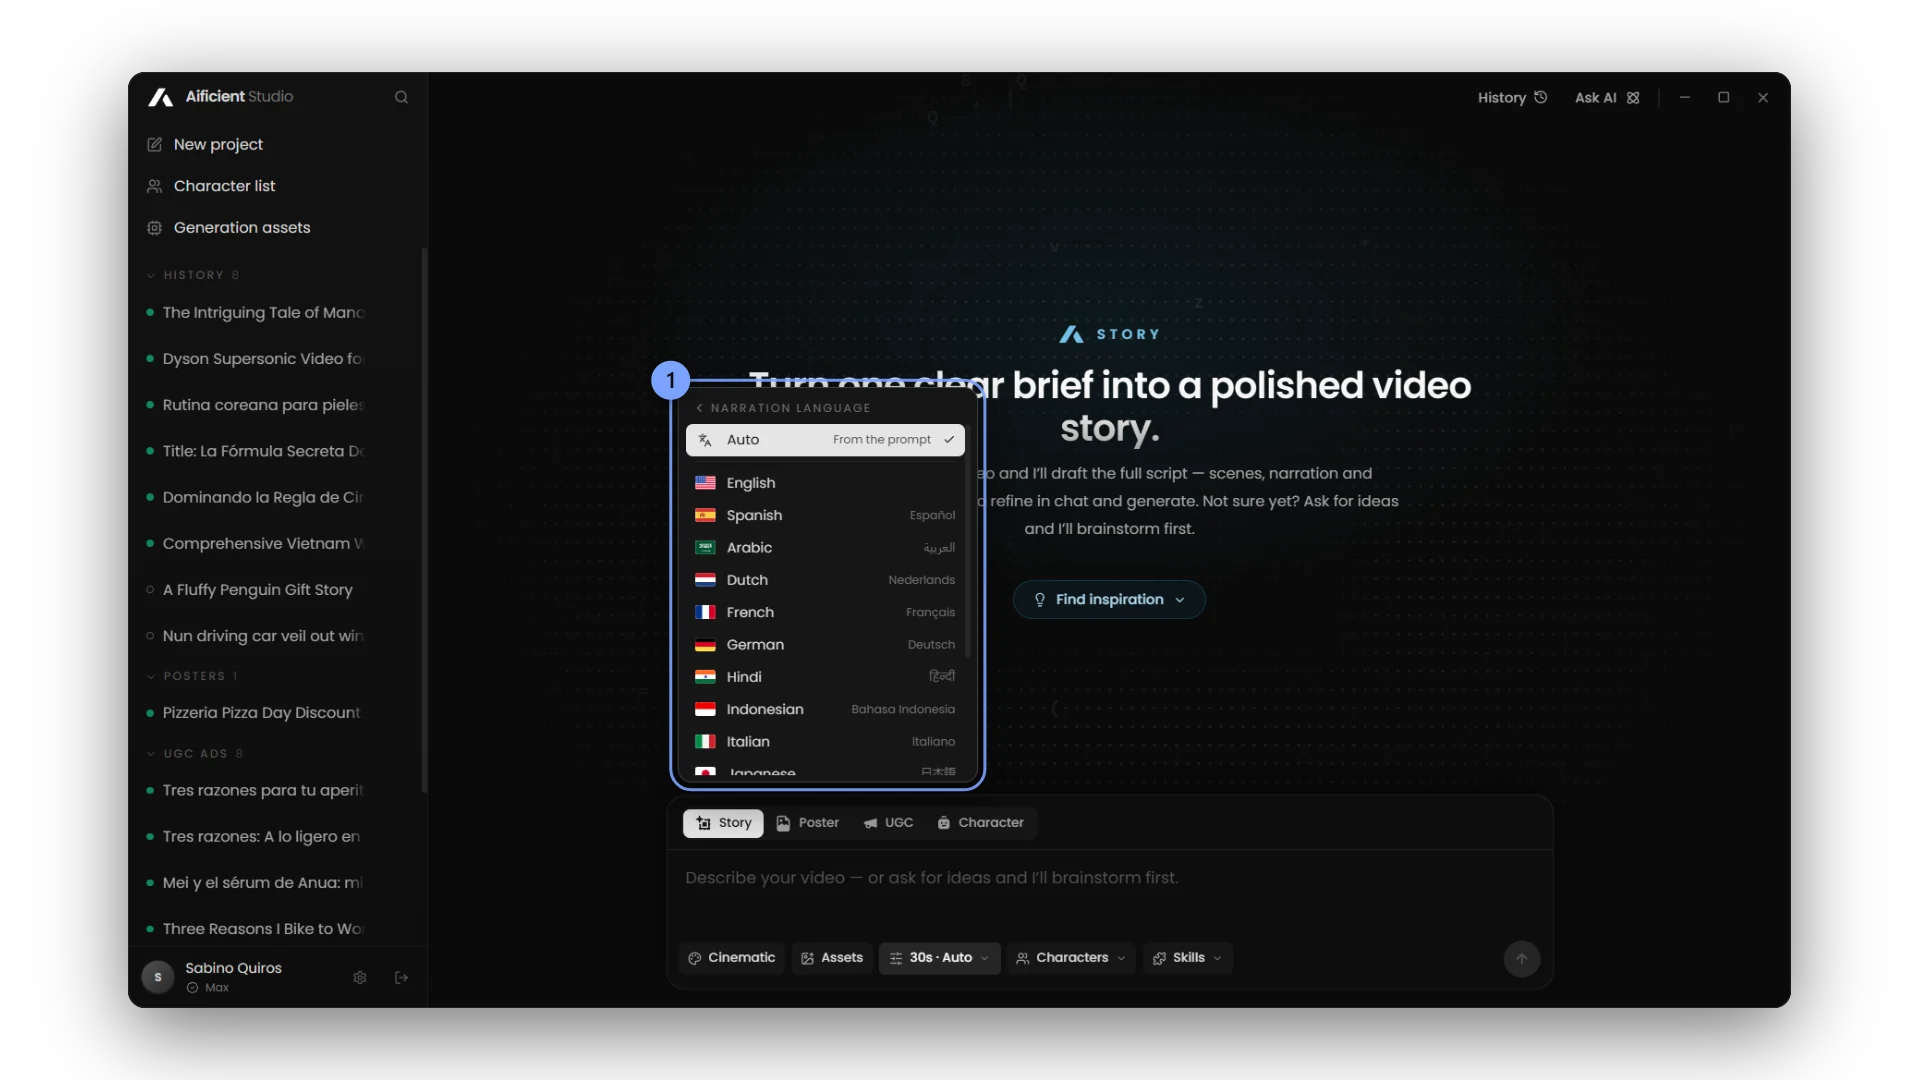Choose French narration language

click(x=825, y=612)
